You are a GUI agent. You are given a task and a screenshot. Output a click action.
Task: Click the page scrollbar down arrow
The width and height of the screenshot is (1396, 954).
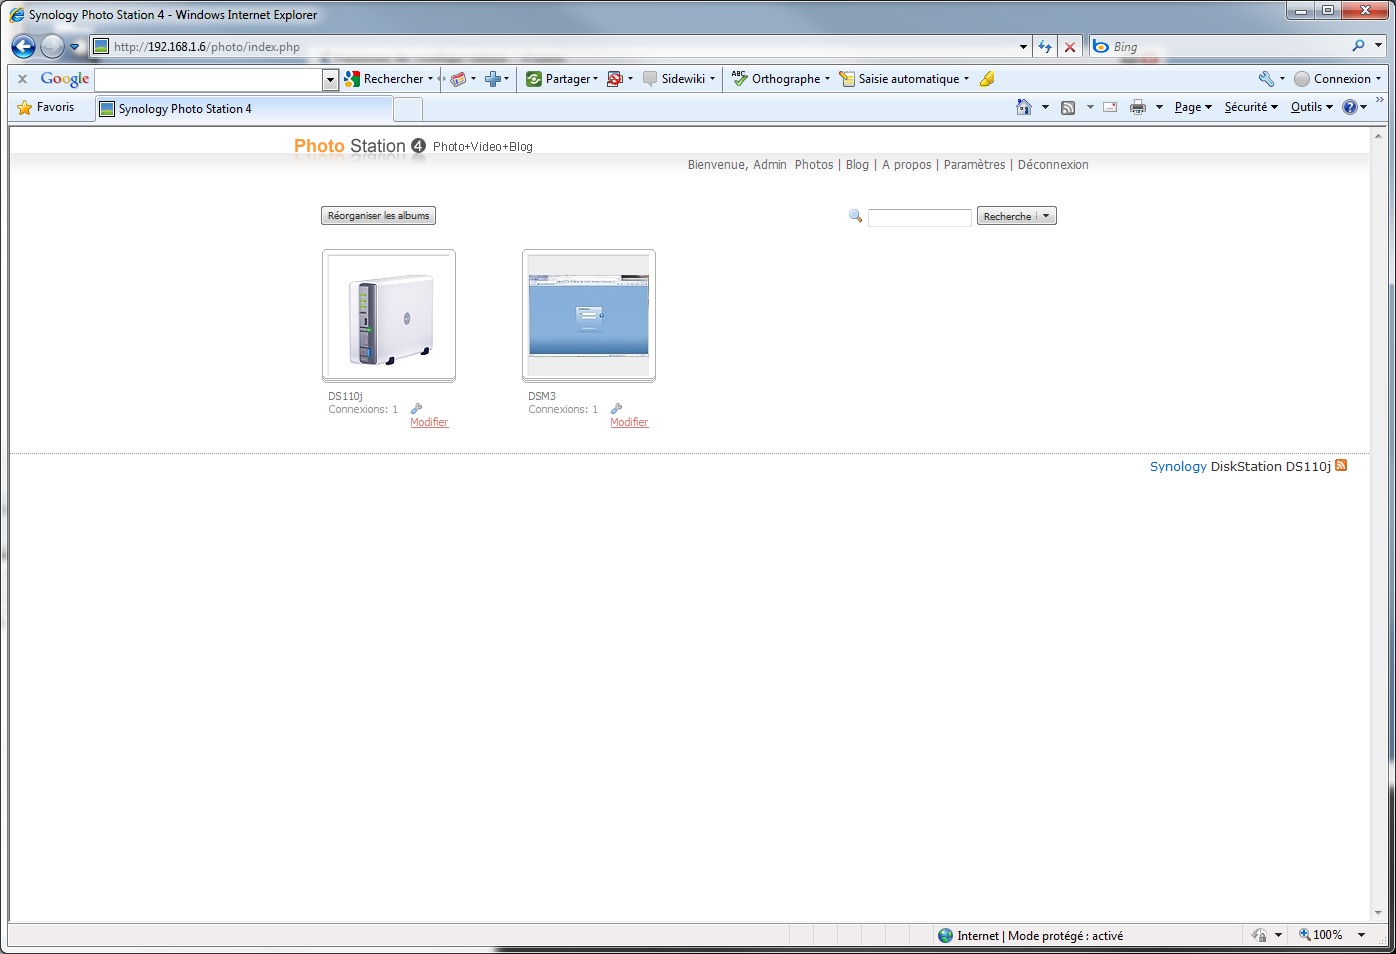click(x=1378, y=913)
